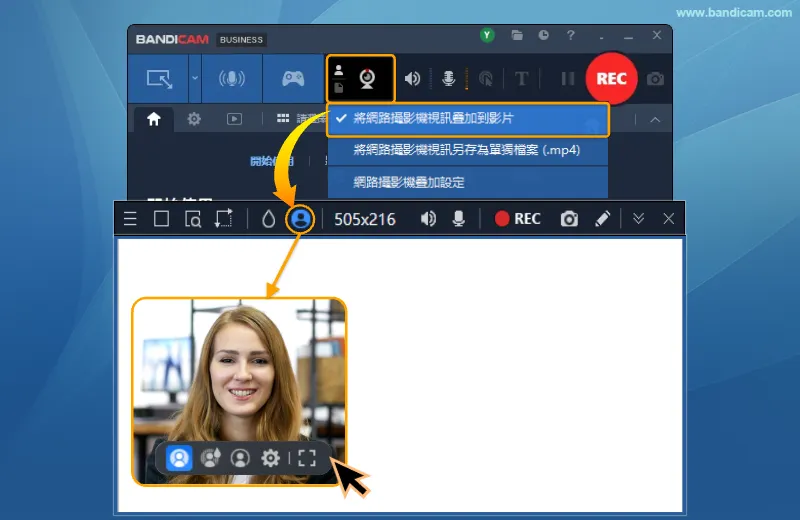The image size is (800, 520).
Task: Open the green Y account icon
Action: [x=487, y=35]
